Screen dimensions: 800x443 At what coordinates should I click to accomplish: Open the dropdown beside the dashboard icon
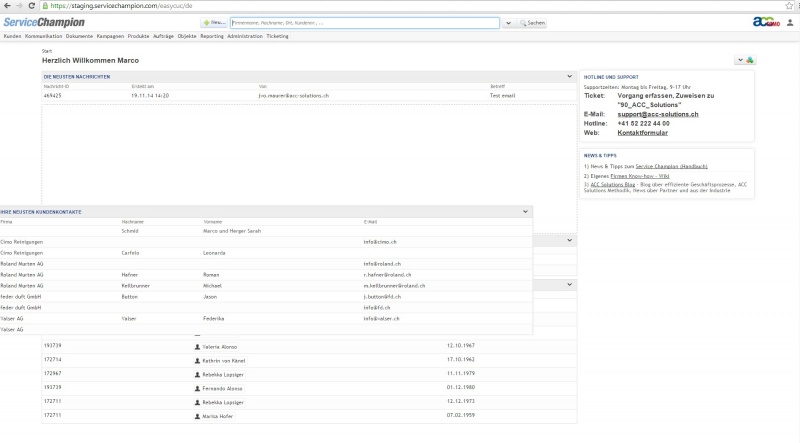(x=740, y=60)
